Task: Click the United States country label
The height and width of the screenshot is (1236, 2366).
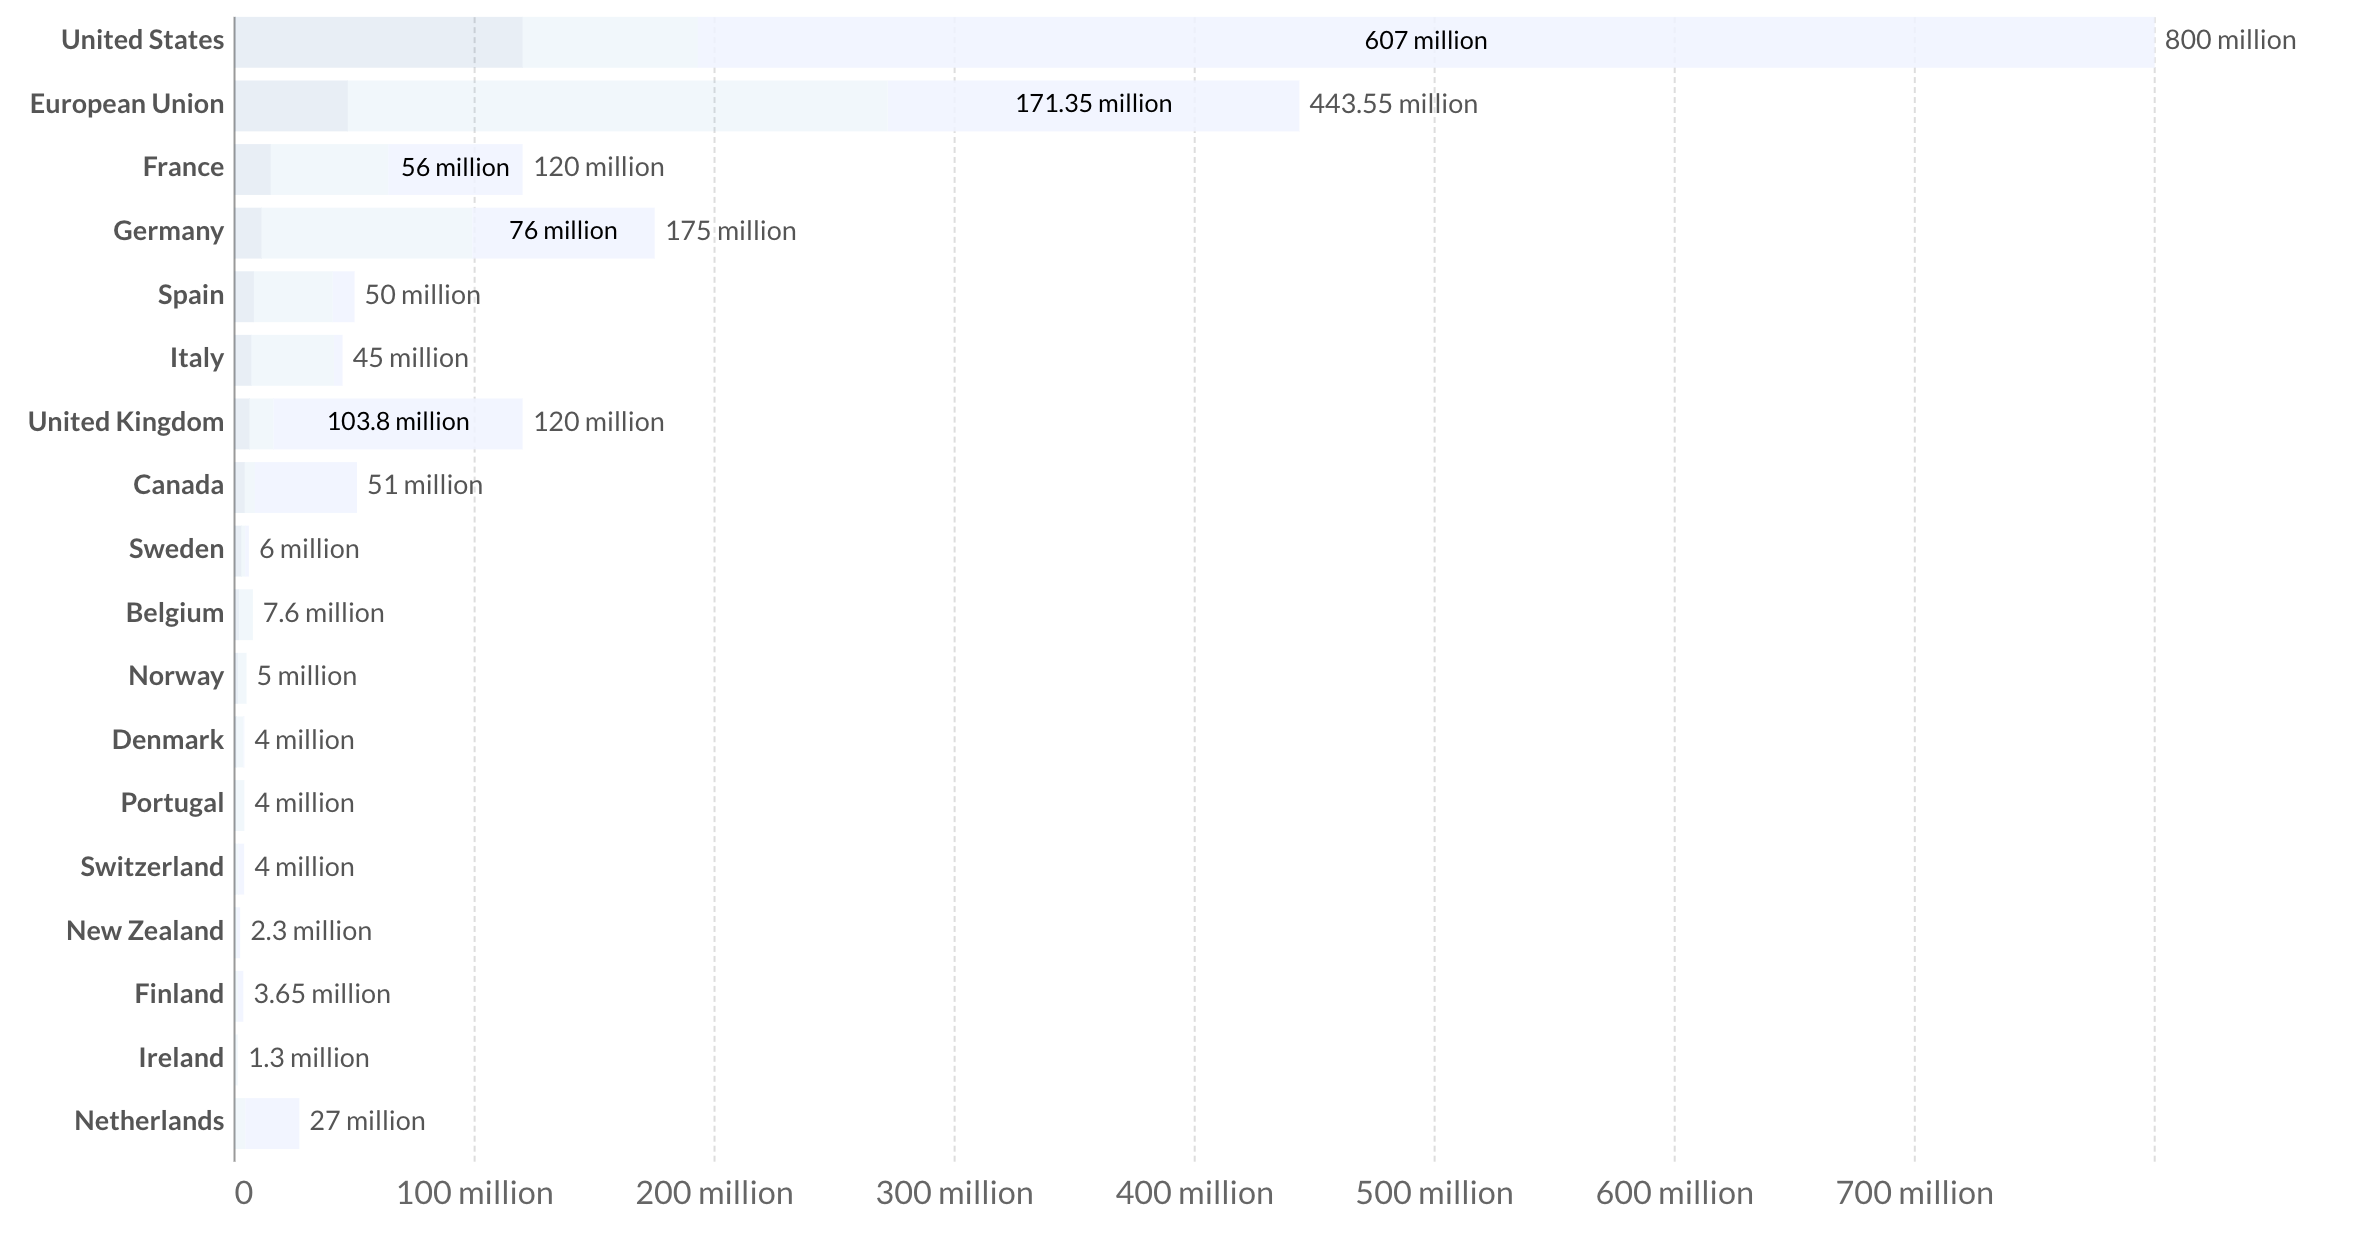Action: (142, 40)
